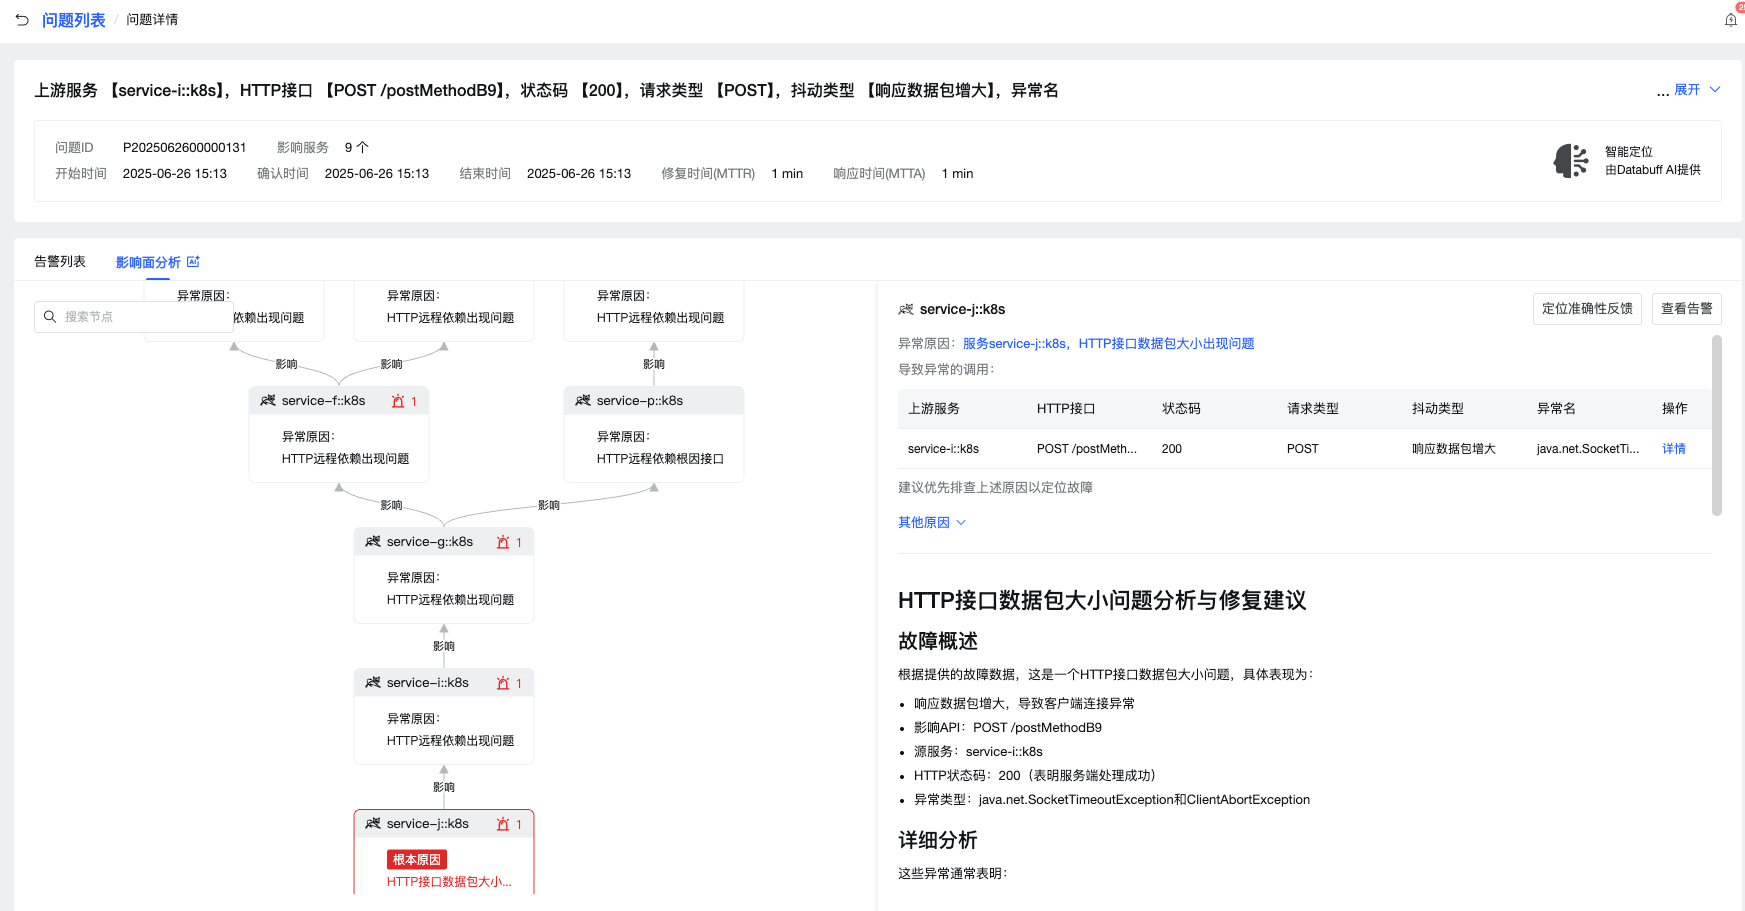The height and width of the screenshot is (911, 1745).
Task: Click the 定位准确性反馈 button
Action: coord(1587,309)
